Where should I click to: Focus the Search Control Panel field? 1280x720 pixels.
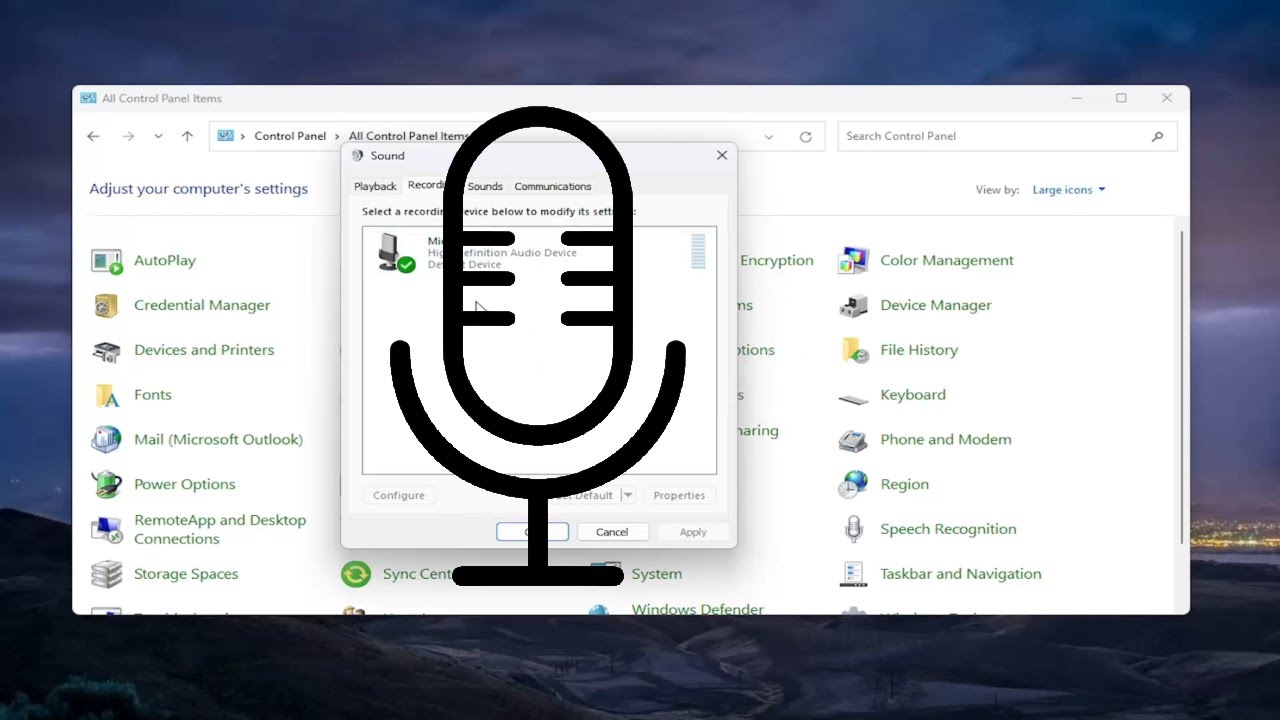[x=1007, y=137]
